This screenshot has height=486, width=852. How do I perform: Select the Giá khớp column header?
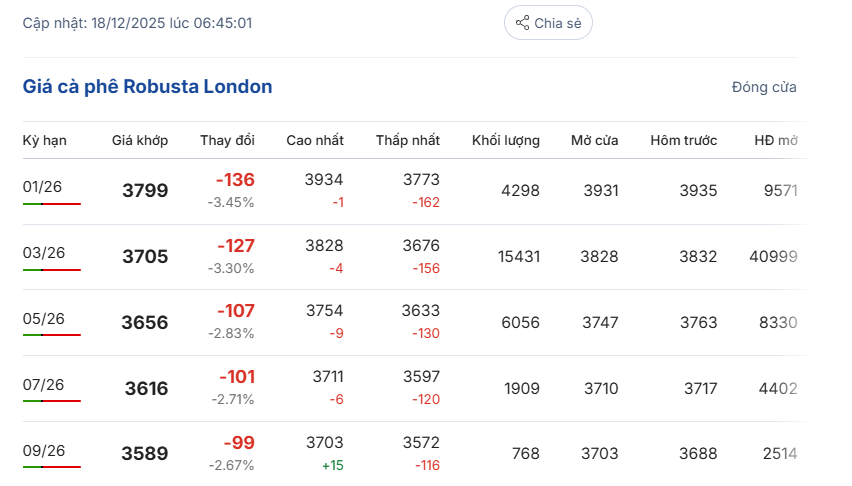point(140,140)
